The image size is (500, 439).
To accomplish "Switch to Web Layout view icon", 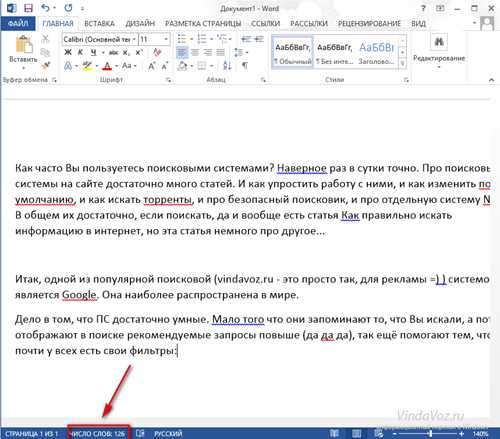I will click(379, 433).
